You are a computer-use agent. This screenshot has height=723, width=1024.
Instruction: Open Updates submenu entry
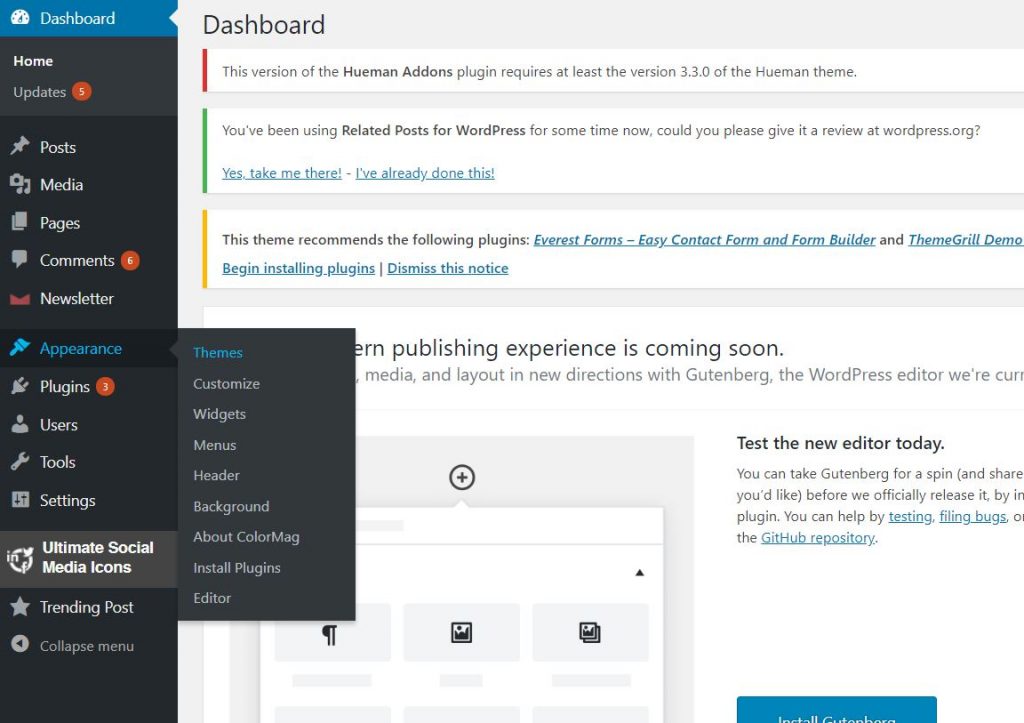[x=40, y=92]
